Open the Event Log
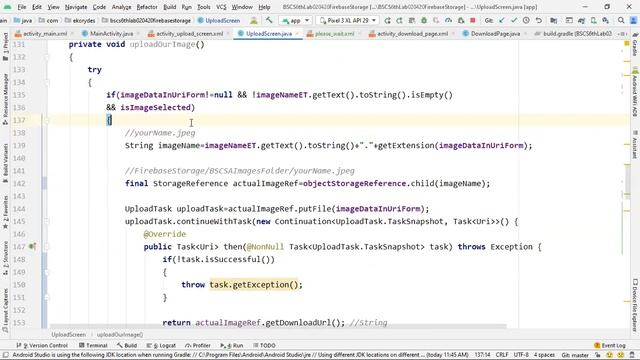Screen dimensions: 640x360 [610, 345]
